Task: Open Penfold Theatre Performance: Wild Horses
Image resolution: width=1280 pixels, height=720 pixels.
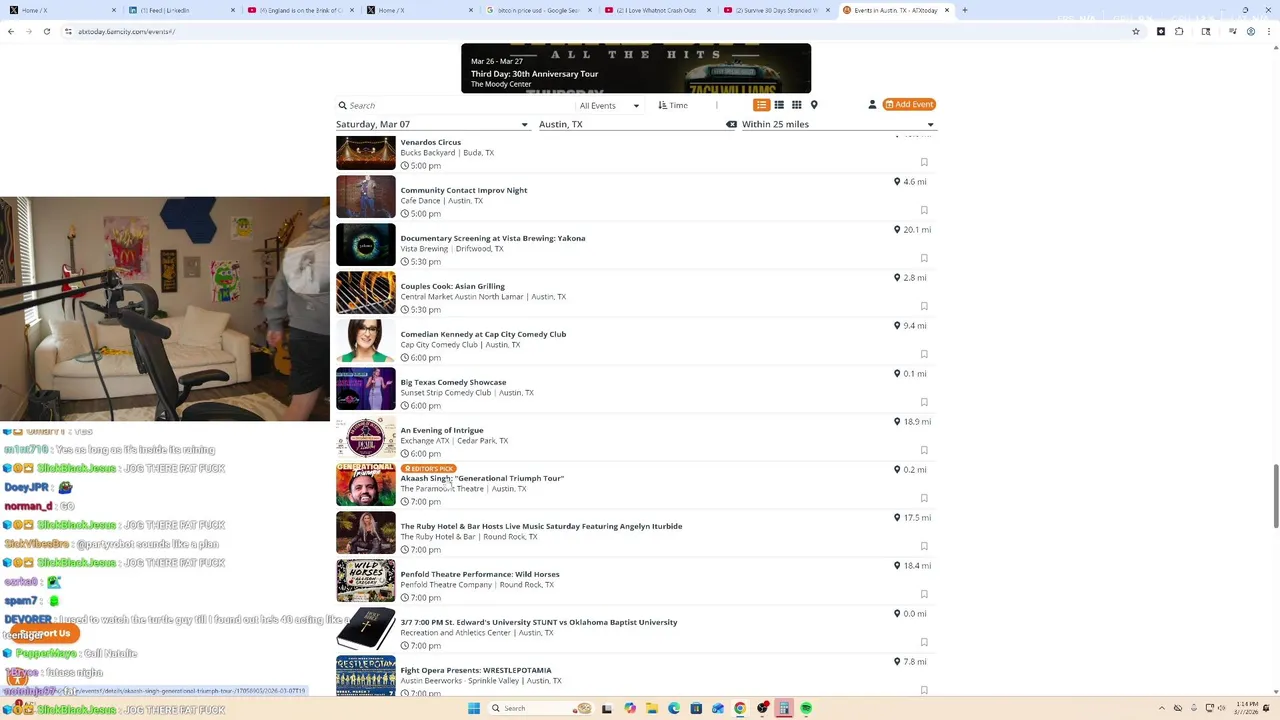Action: (x=479, y=574)
